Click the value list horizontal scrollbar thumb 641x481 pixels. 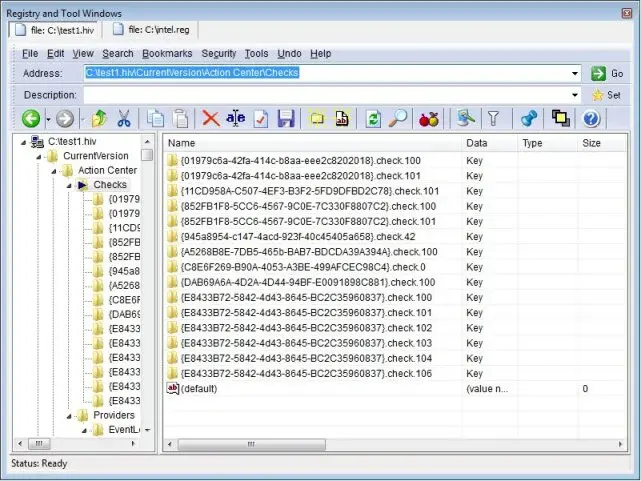(252, 444)
